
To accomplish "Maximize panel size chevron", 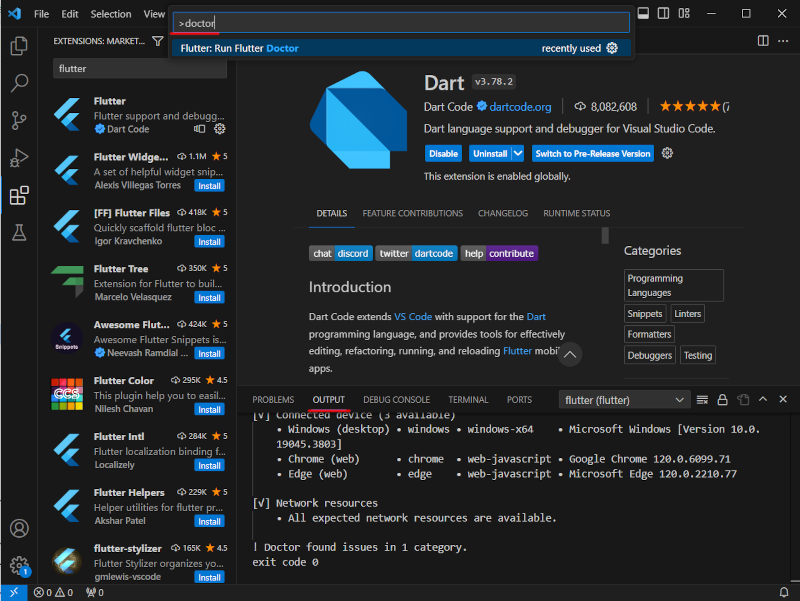I will click(x=763, y=399).
